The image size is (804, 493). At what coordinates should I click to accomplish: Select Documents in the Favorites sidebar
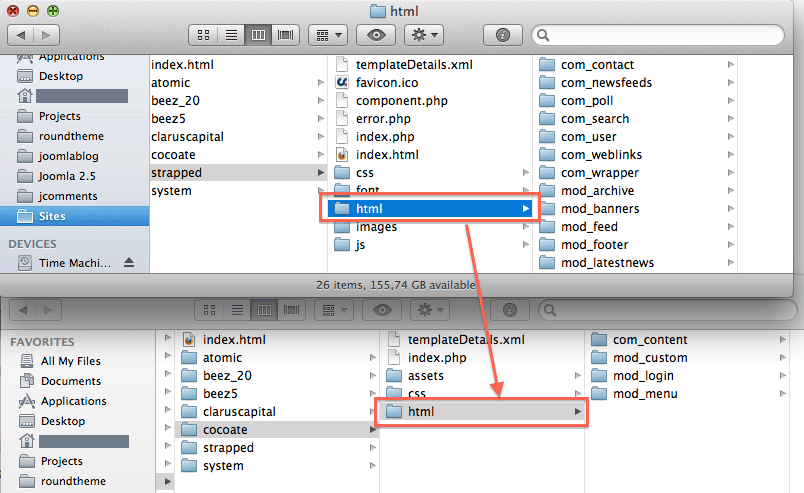click(70, 381)
